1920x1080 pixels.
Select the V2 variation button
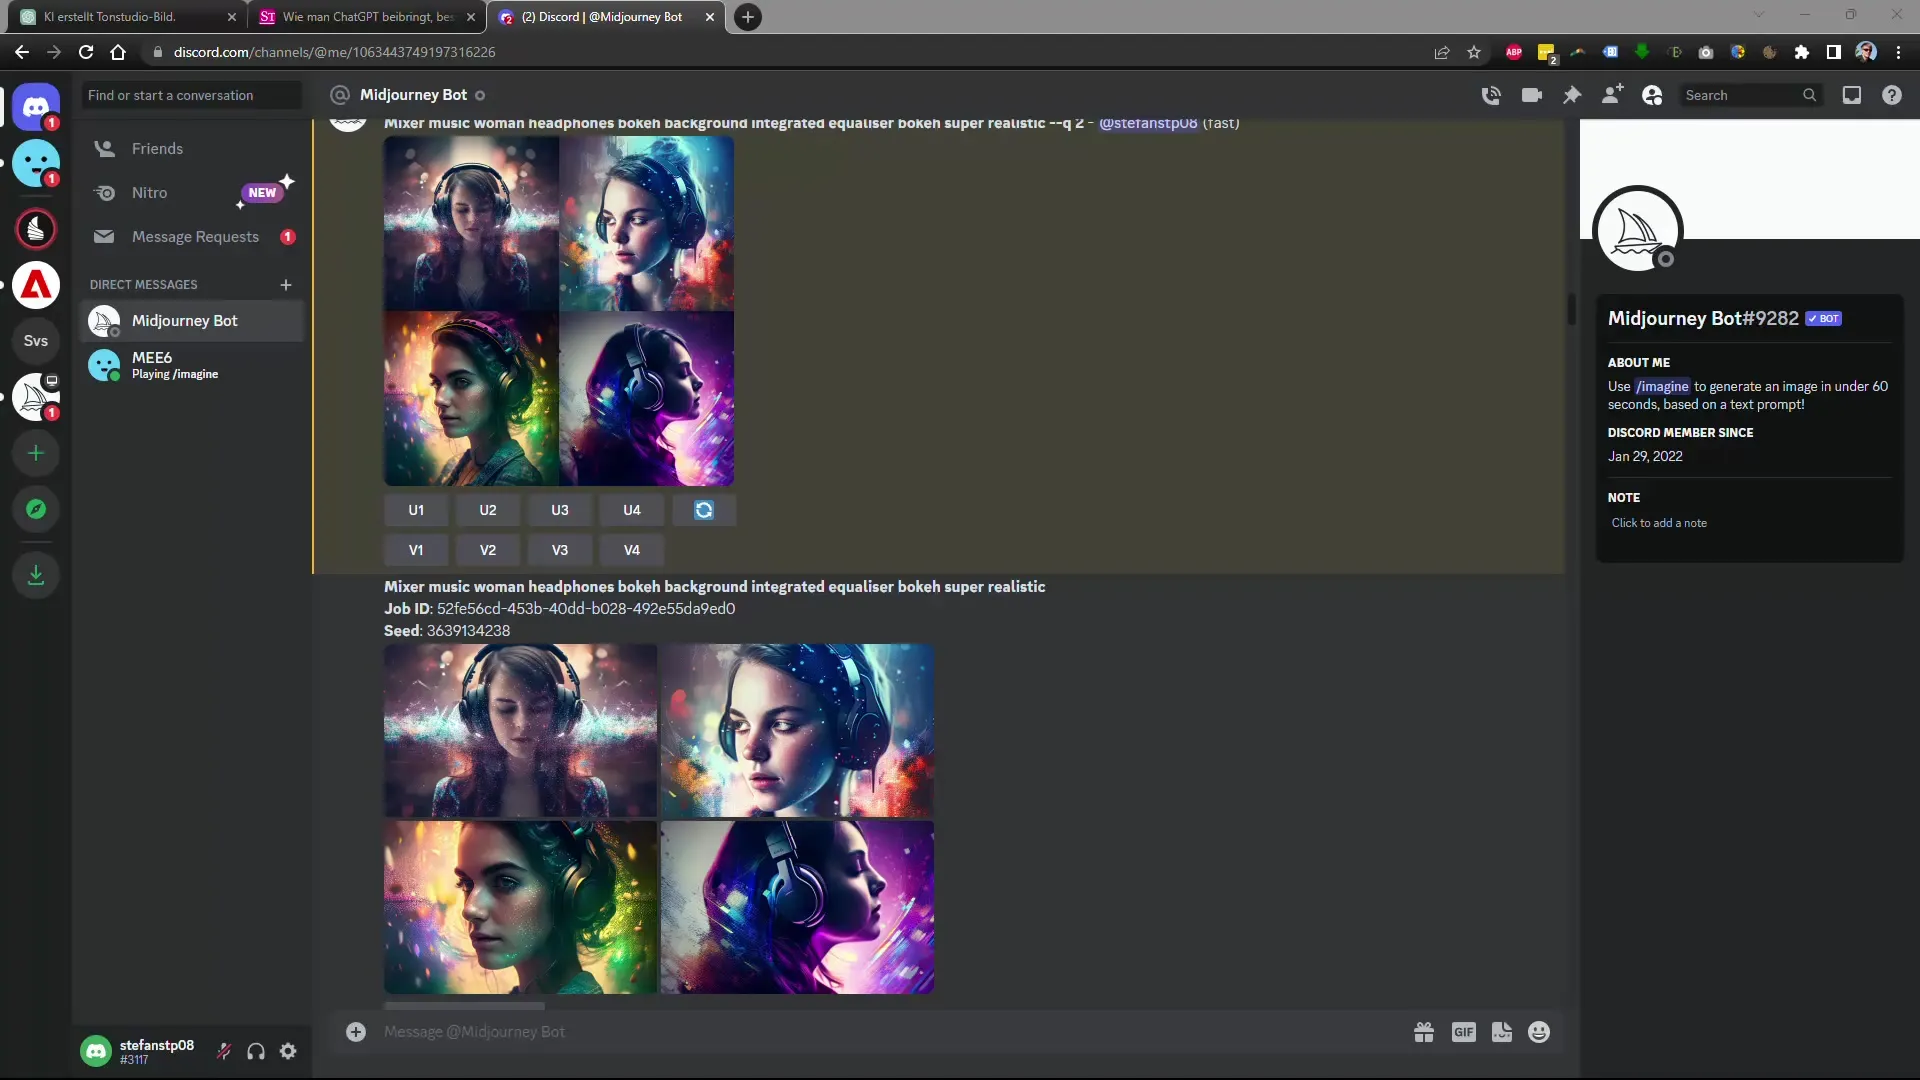pos(488,550)
